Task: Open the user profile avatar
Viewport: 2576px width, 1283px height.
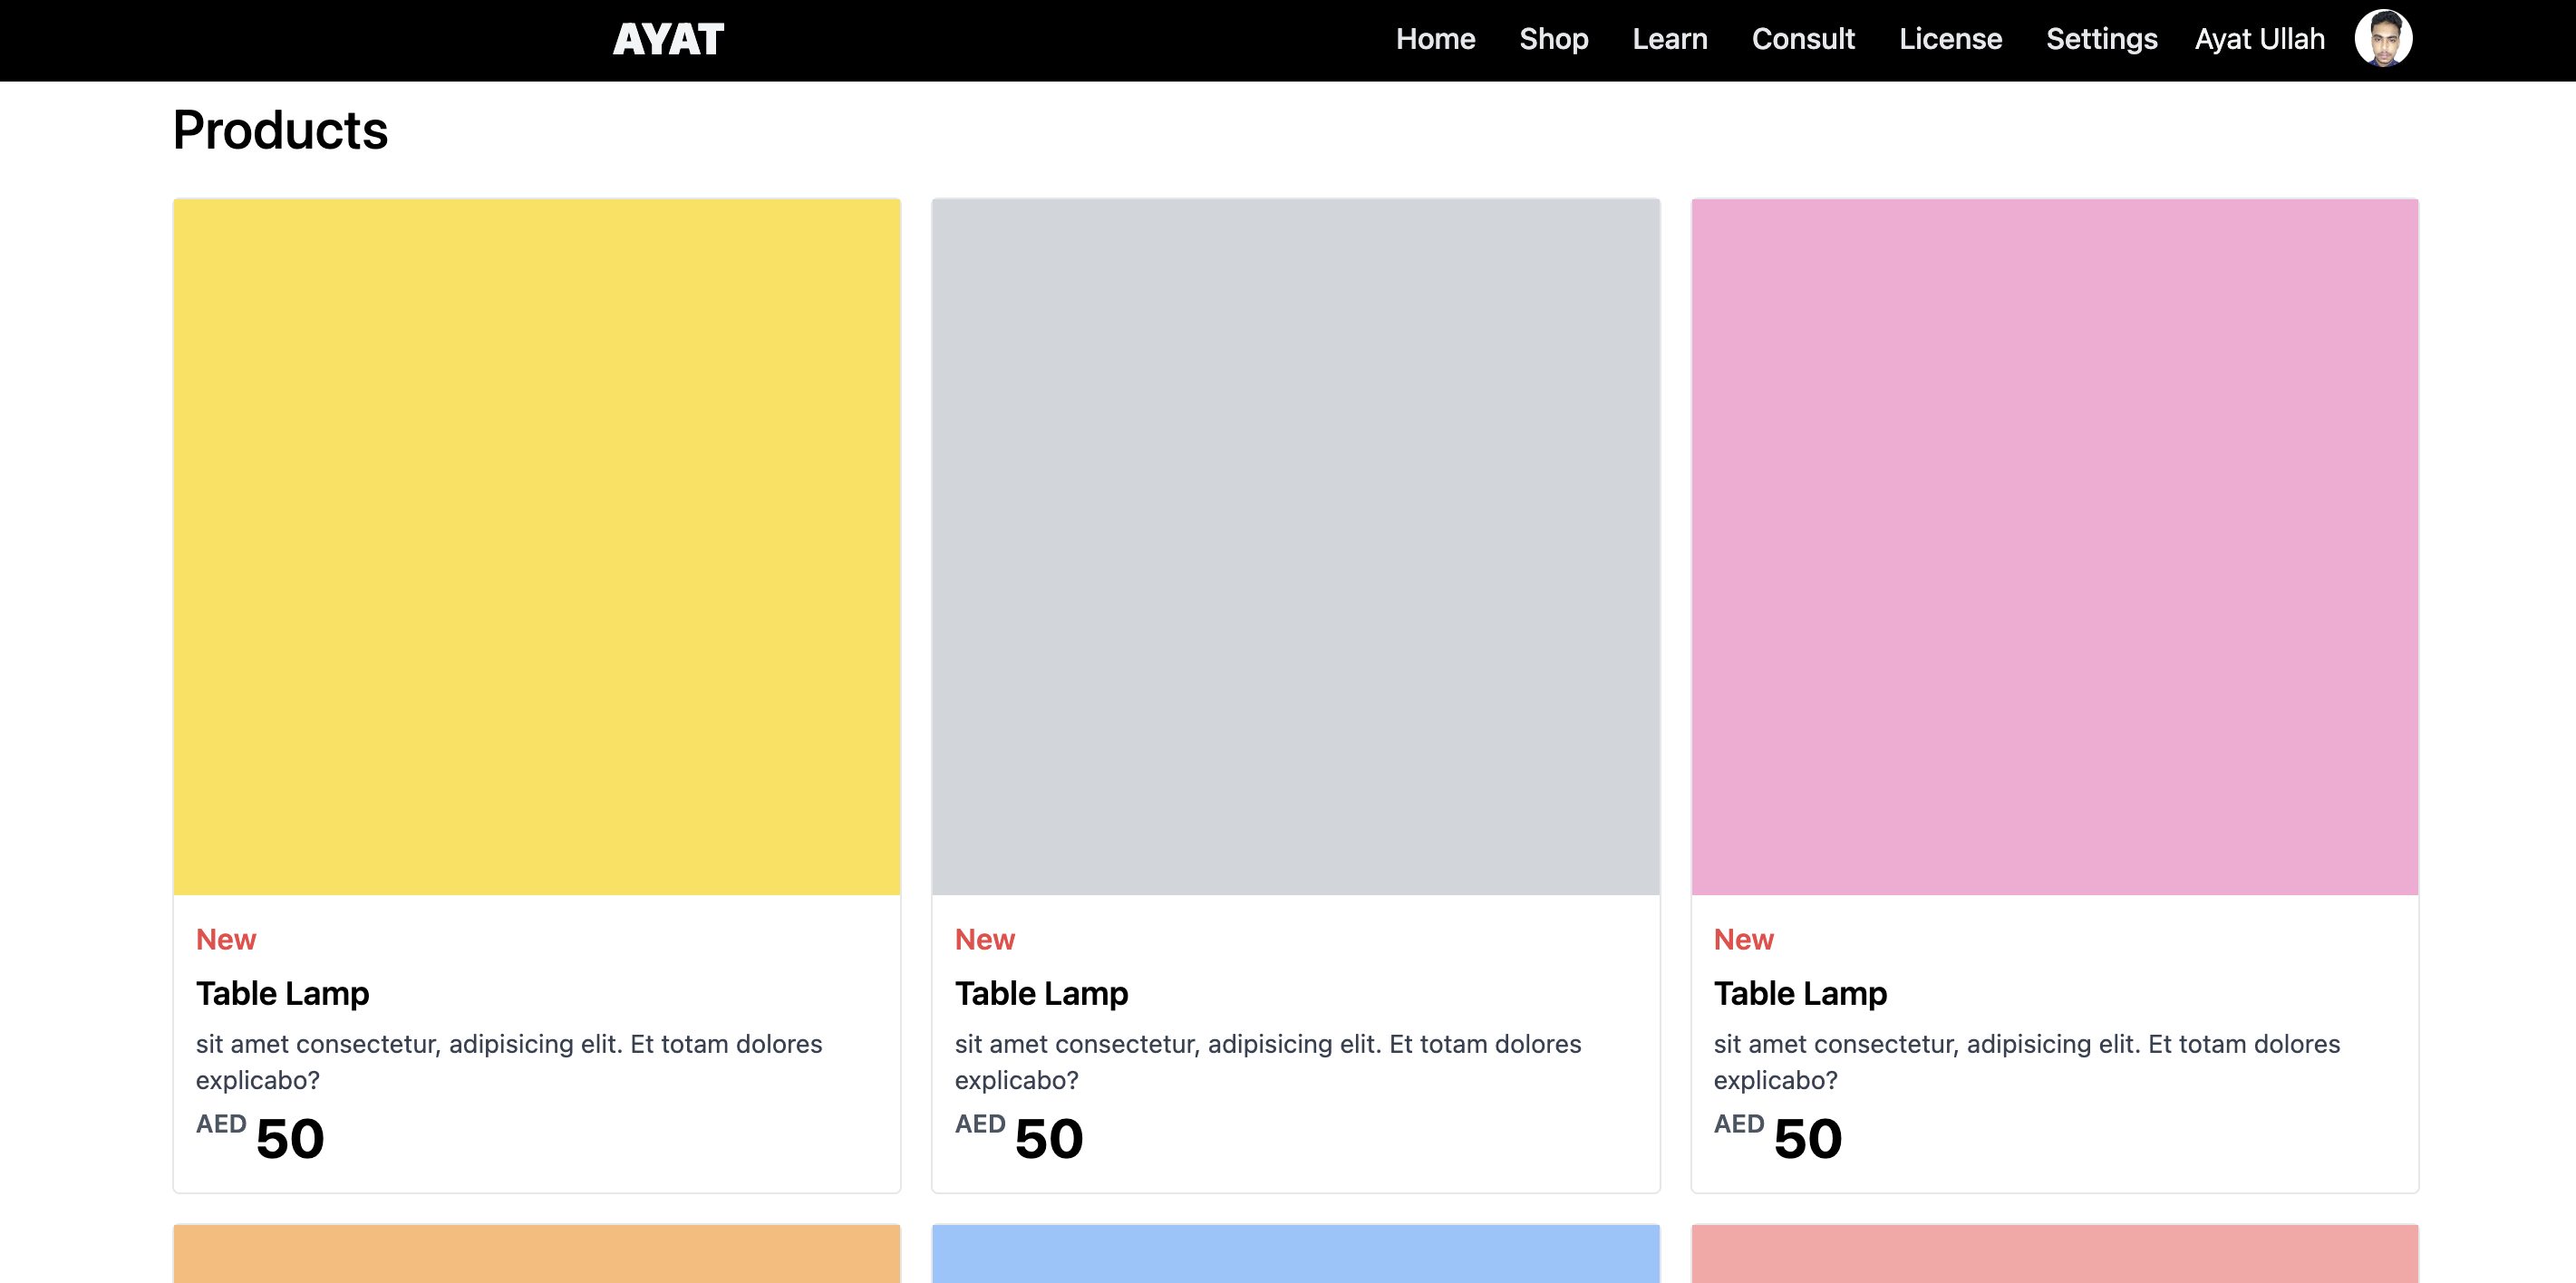Action: 2383,39
